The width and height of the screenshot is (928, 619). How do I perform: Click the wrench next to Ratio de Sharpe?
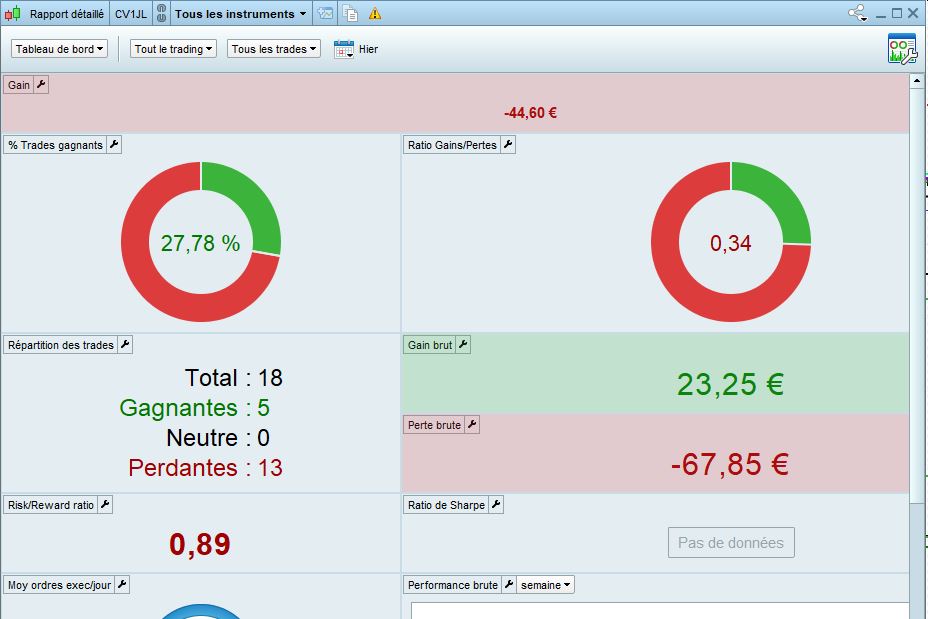tap(496, 505)
